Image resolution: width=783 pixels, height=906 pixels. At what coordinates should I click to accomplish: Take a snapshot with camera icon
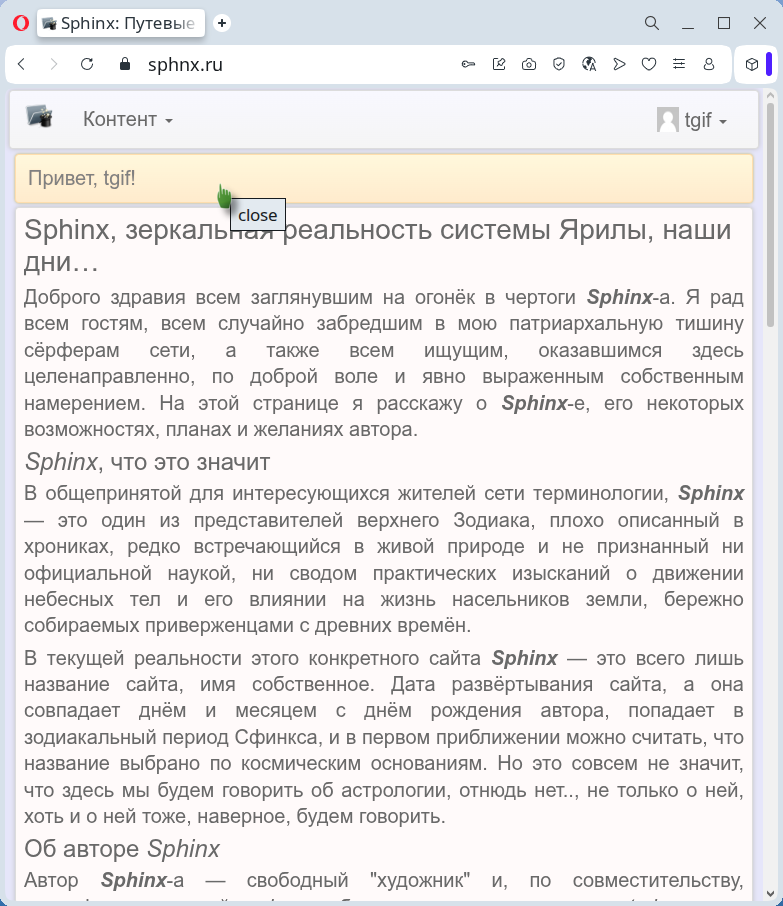click(528, 65)
